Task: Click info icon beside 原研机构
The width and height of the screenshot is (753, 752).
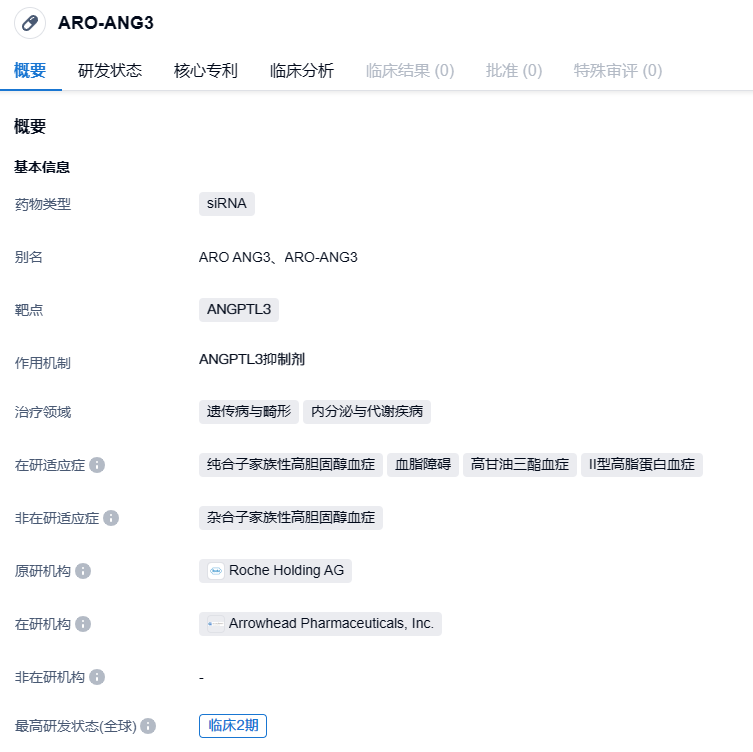Action: coord(83,571)
